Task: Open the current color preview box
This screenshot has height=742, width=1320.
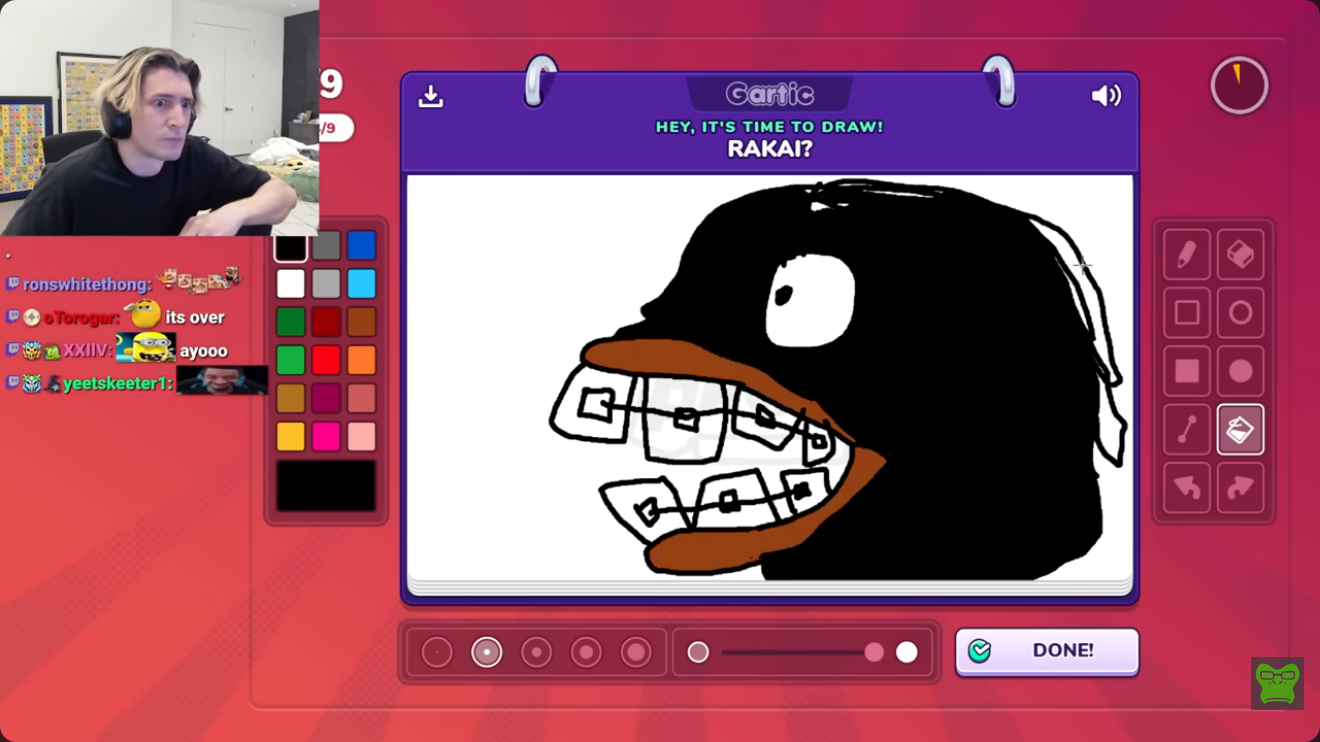Action: 326,486
